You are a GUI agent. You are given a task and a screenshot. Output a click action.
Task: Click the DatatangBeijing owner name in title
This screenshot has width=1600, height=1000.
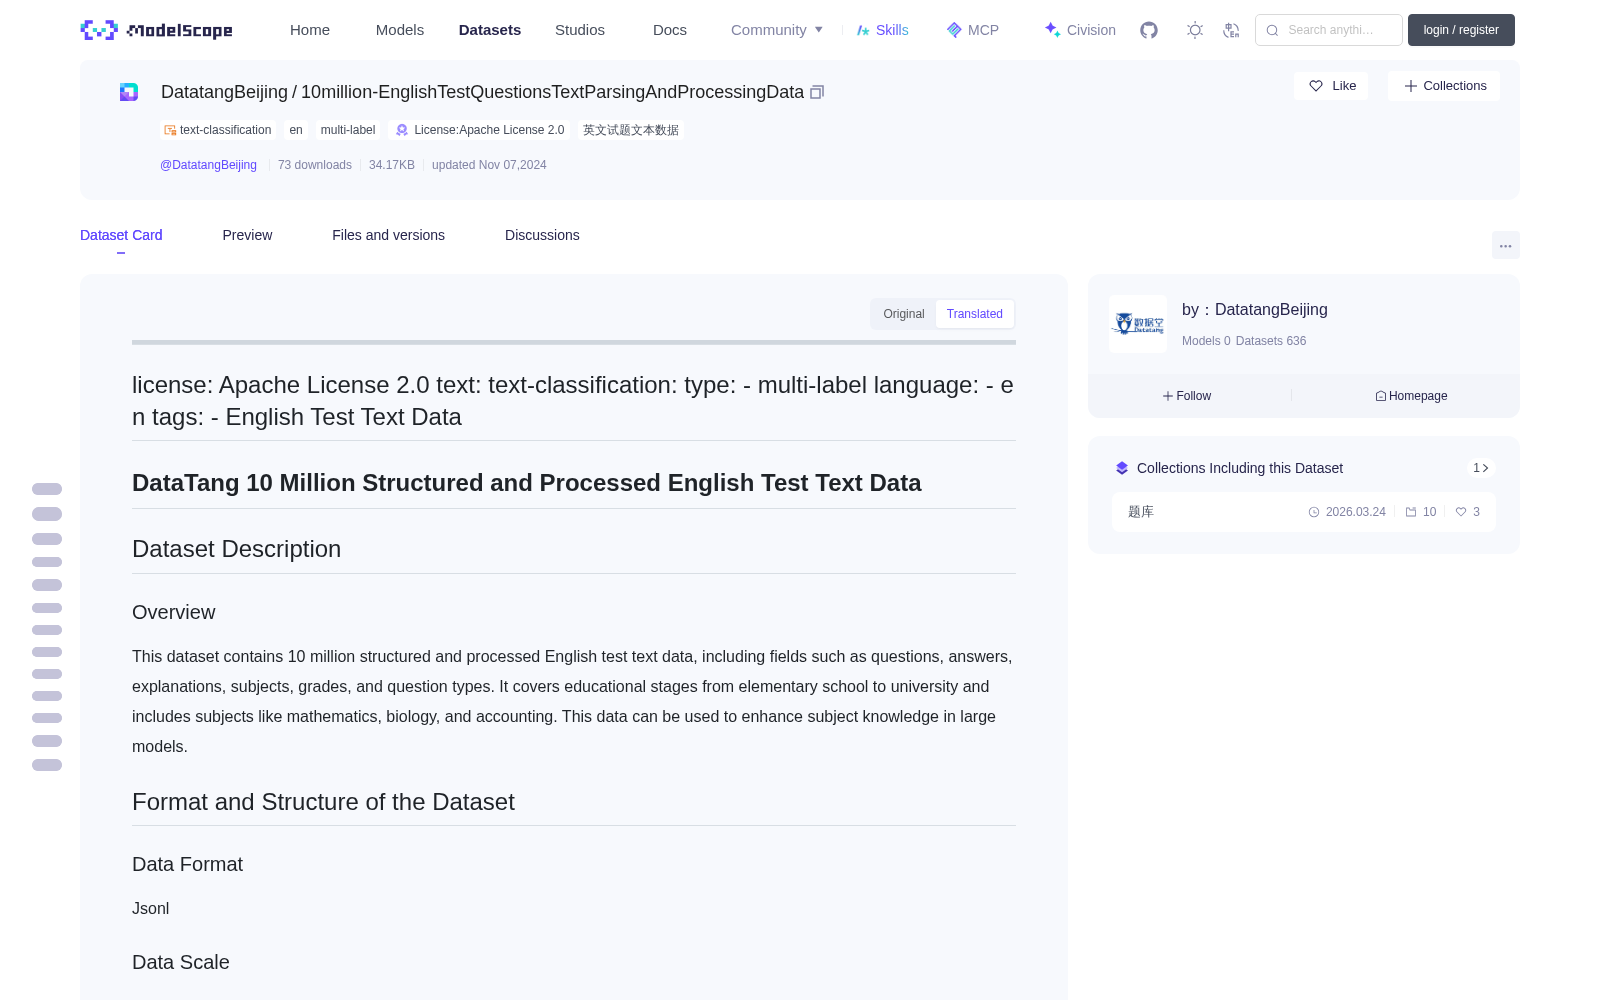tap(224, 92)
